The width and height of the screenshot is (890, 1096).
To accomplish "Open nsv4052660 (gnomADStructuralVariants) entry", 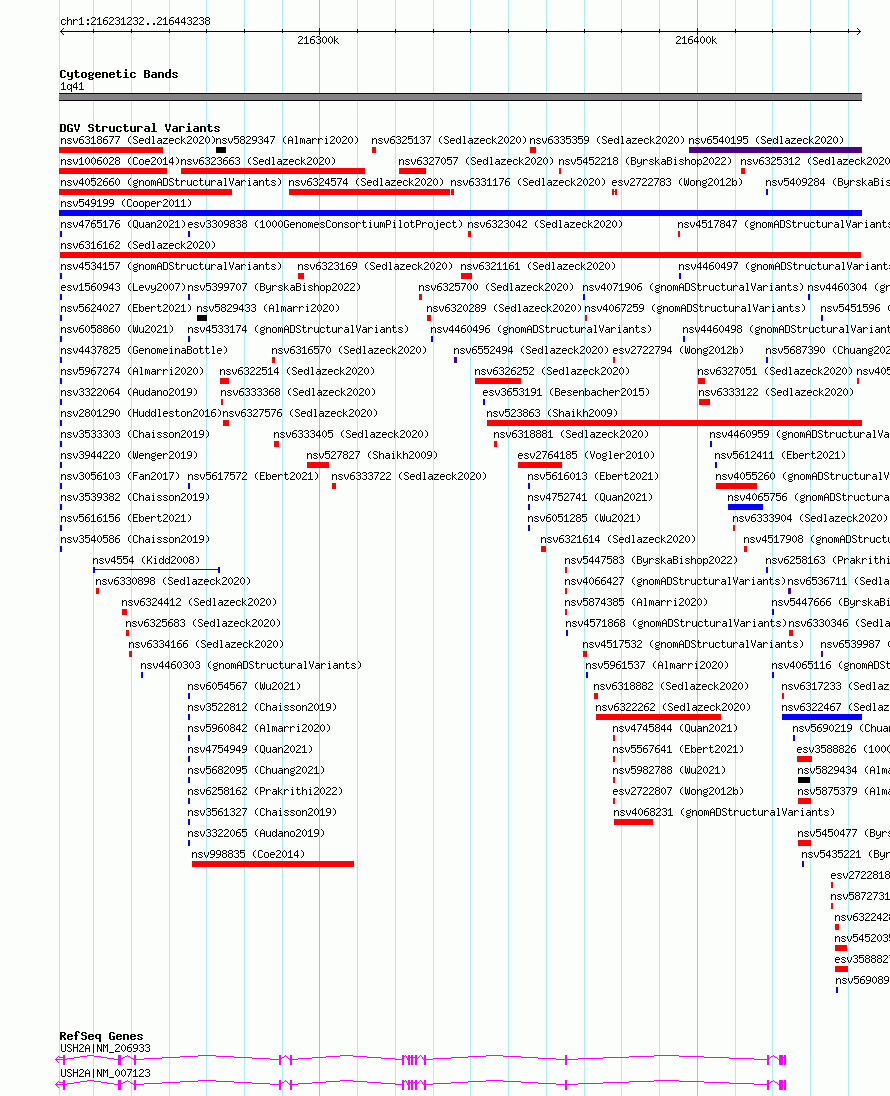I will (171, 182).
